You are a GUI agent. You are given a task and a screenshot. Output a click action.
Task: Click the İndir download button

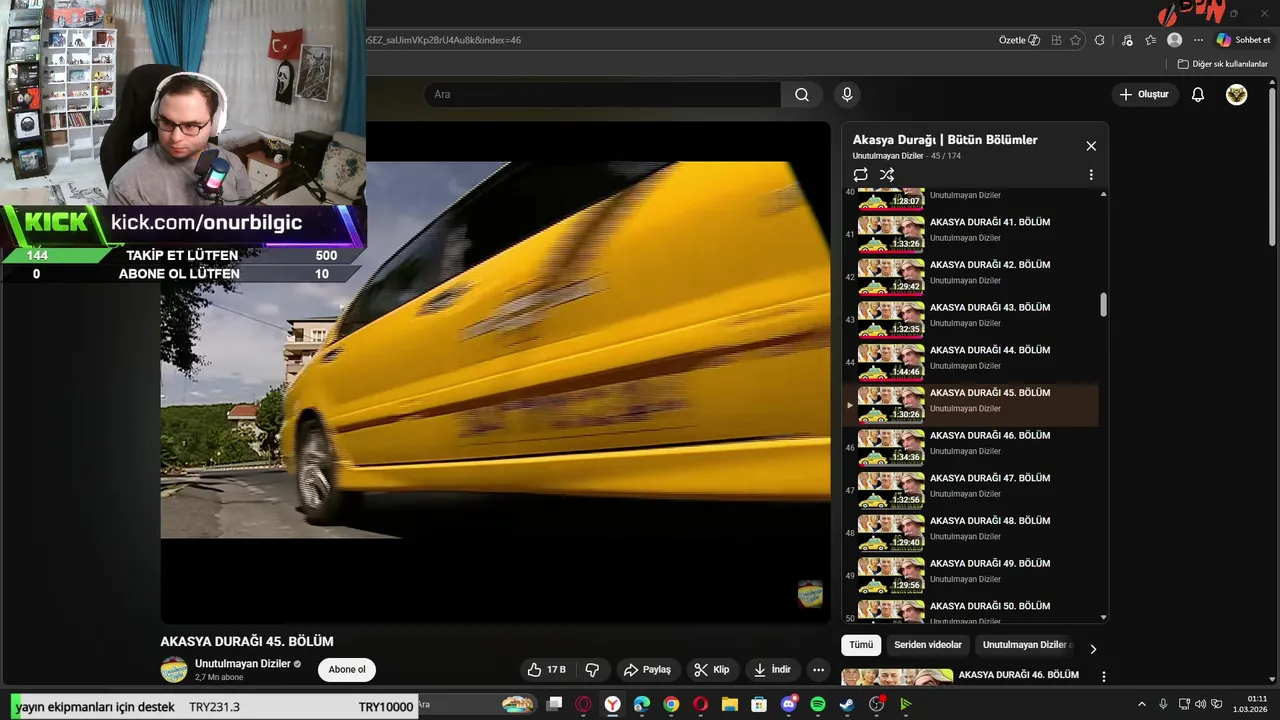click(772, 670)
